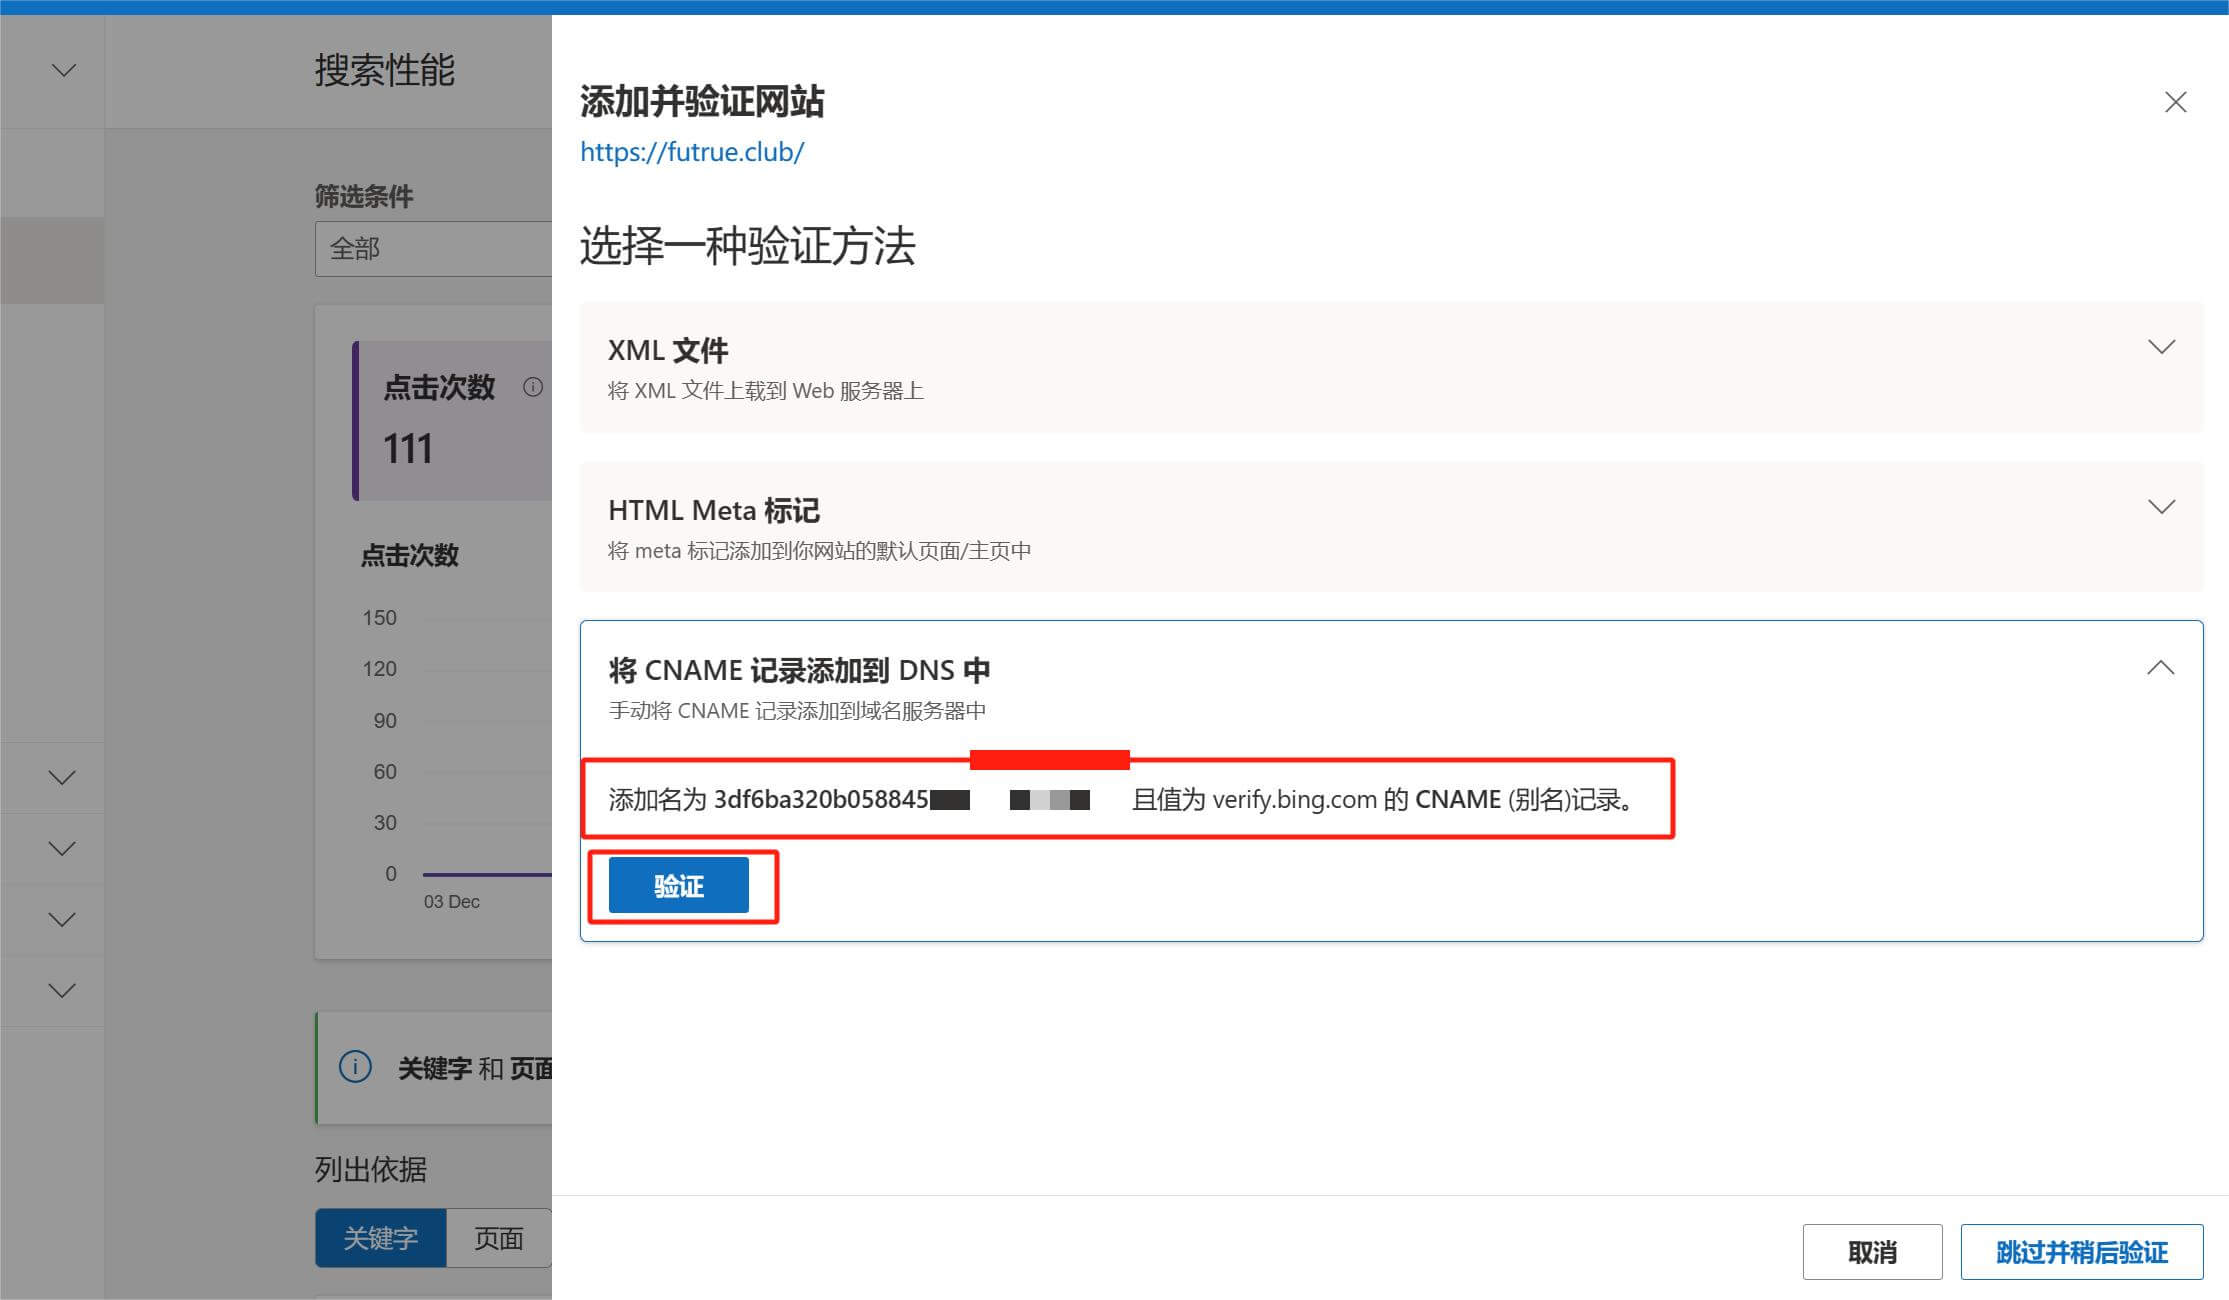Switch to the 页面 tab under 列出依据

pyautogui.click(x=498, y=1238)
